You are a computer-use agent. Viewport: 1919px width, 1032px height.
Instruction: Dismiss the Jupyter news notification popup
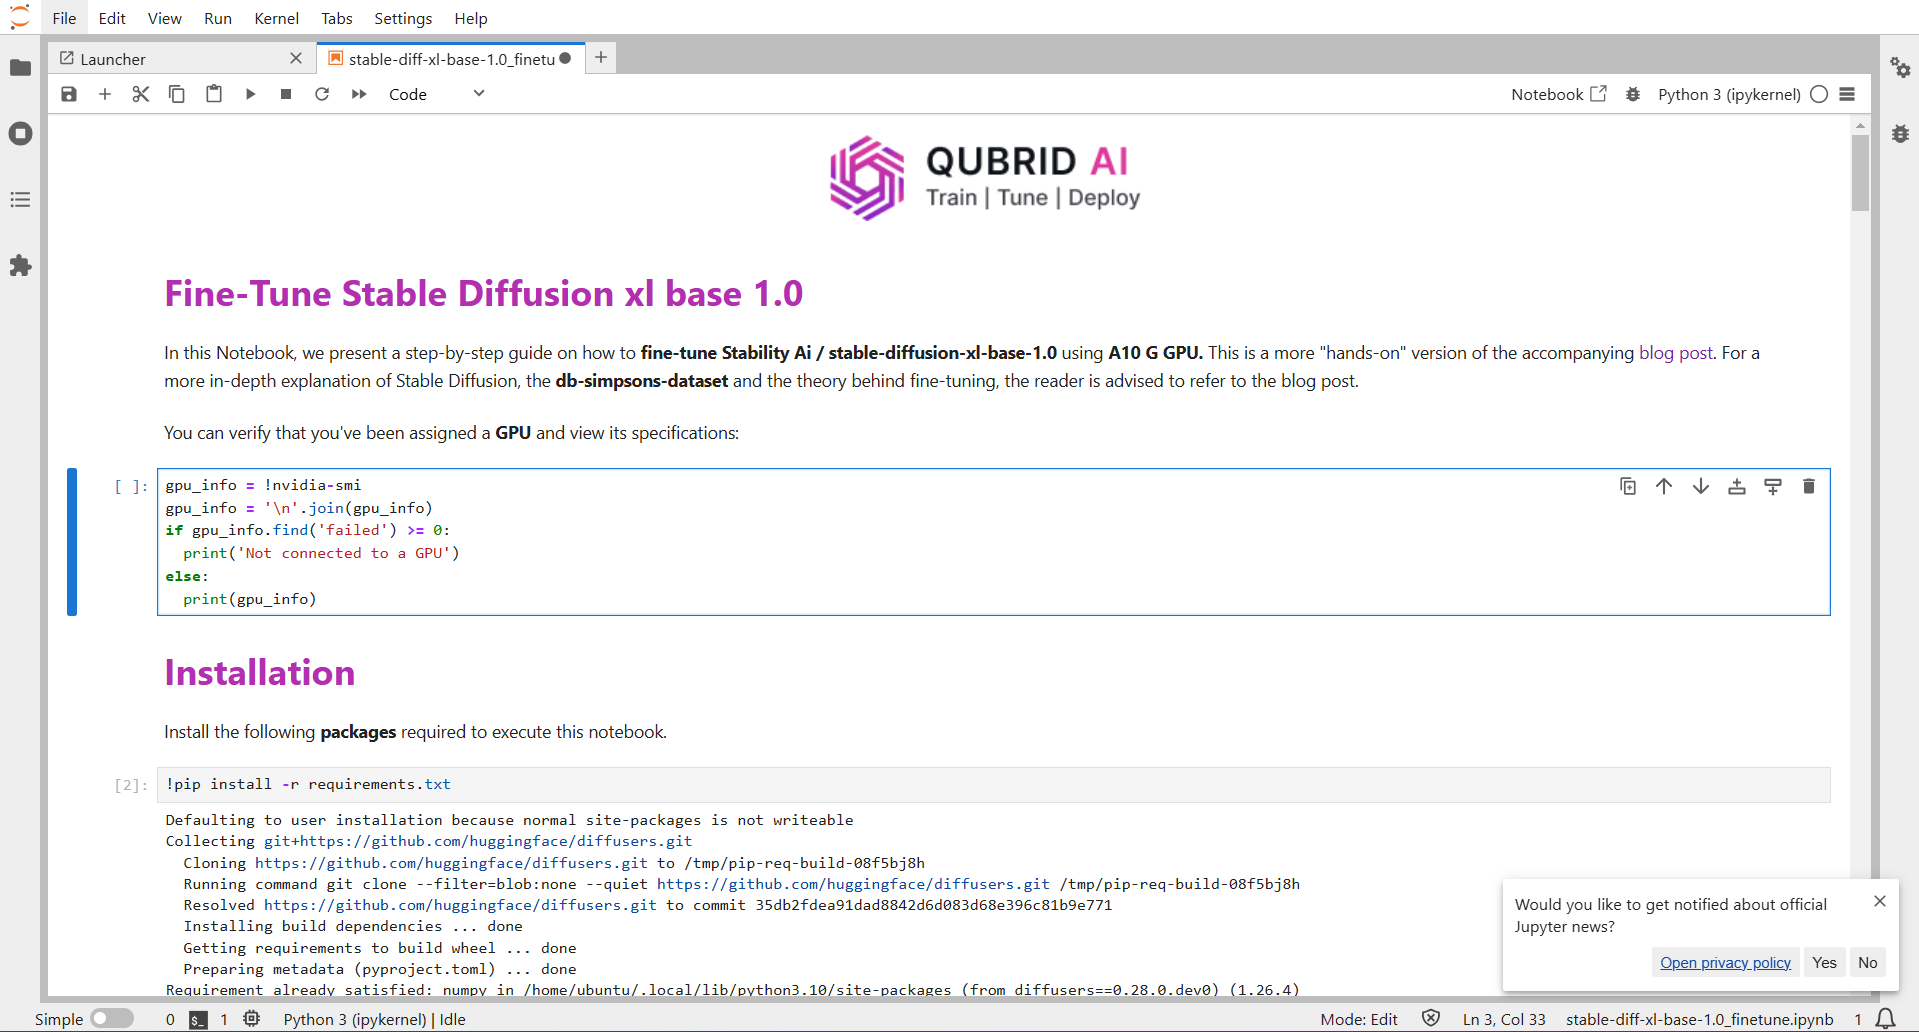(1880, 902)
